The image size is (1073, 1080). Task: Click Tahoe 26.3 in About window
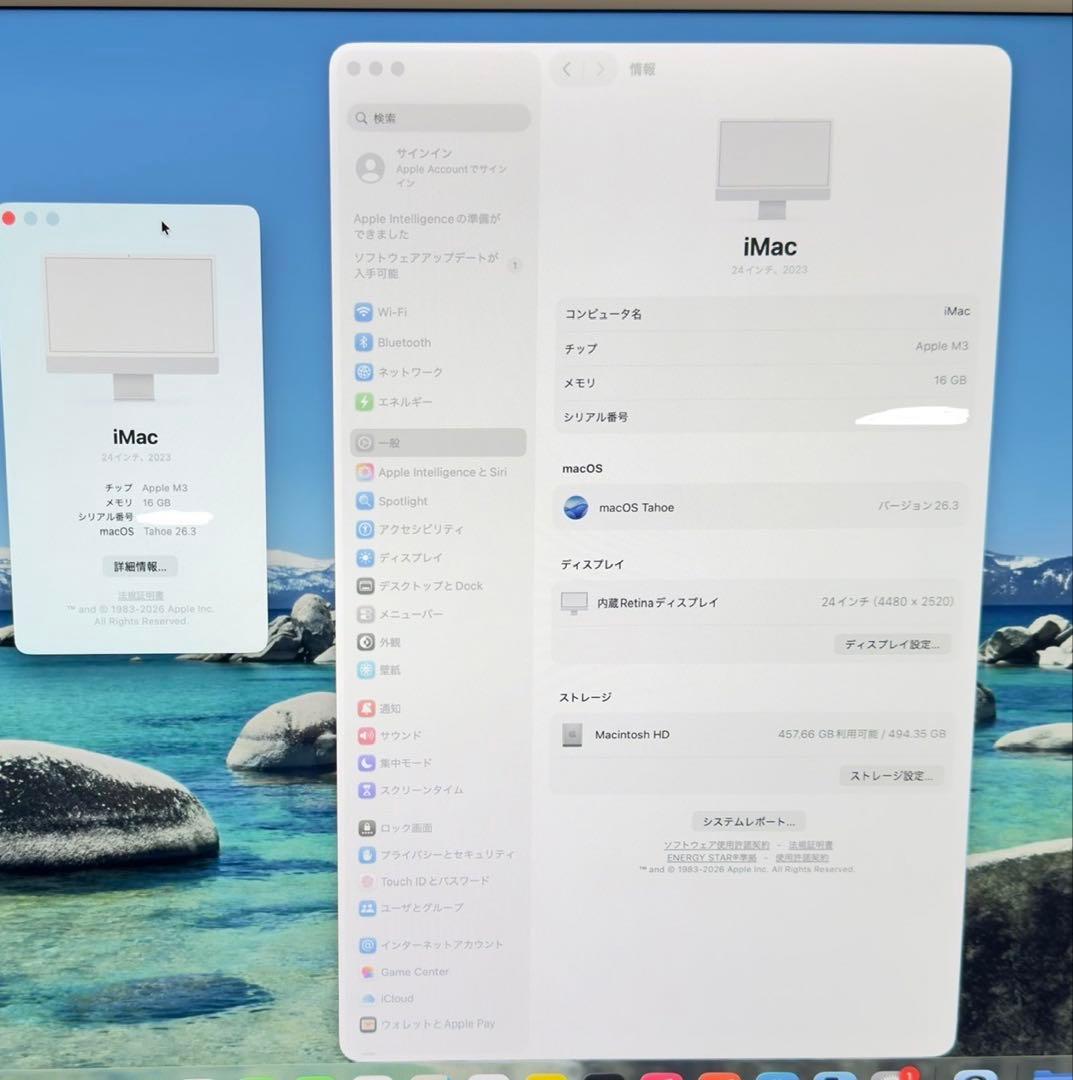tap(169, 531)
